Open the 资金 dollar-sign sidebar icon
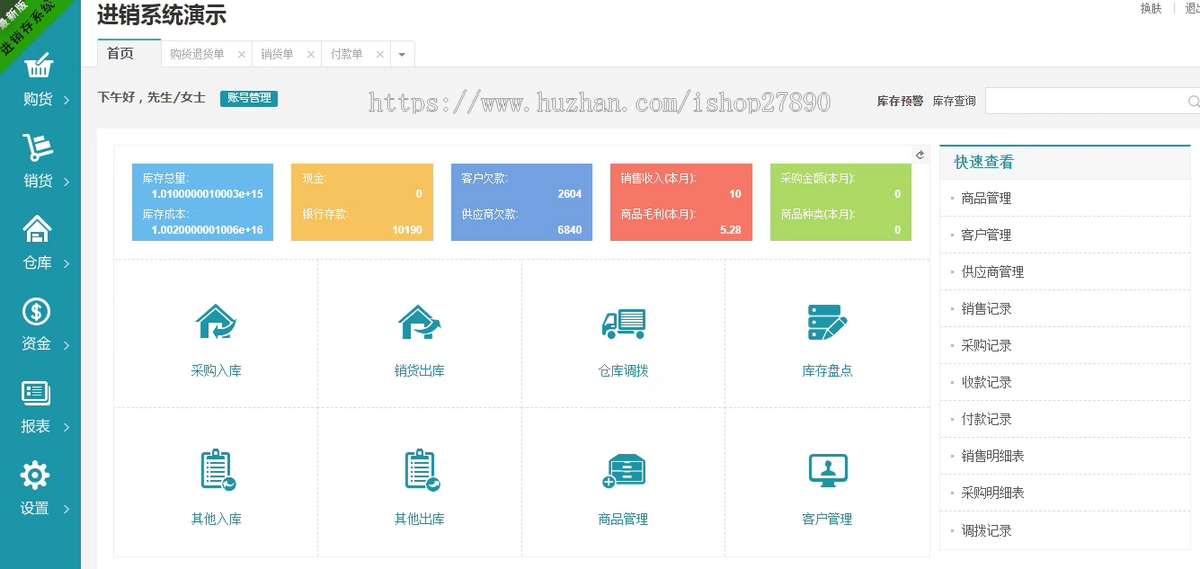1200x569 pixels. point(37,312)
